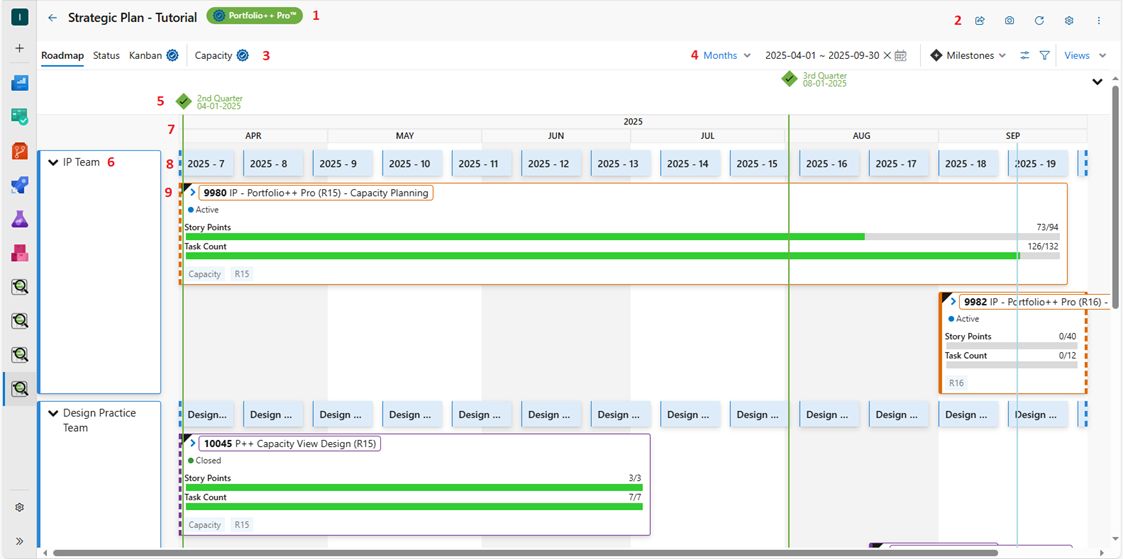Clear the date range with X icon
This screenshot has height=559, width=1123.
(887, 55)
